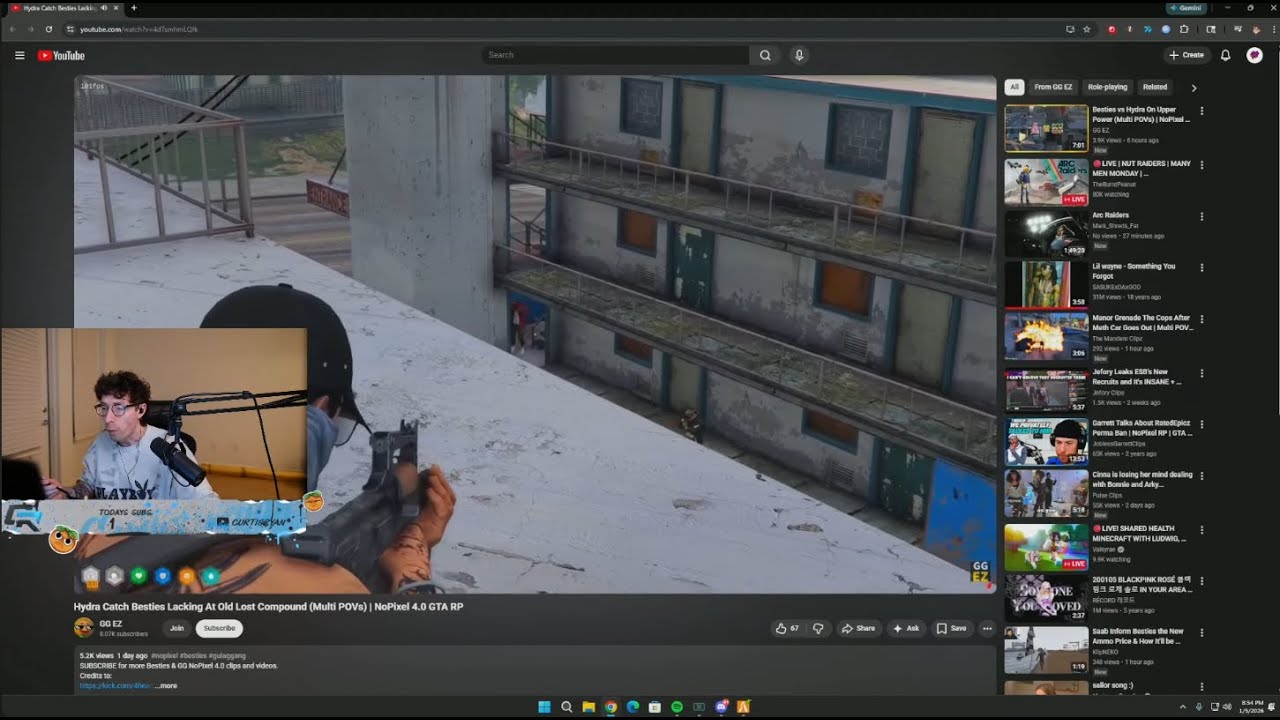Screen dimensions: 1280x720
Task: Select the From GG EZ filter chip
Action: (x=1053, y=87)
